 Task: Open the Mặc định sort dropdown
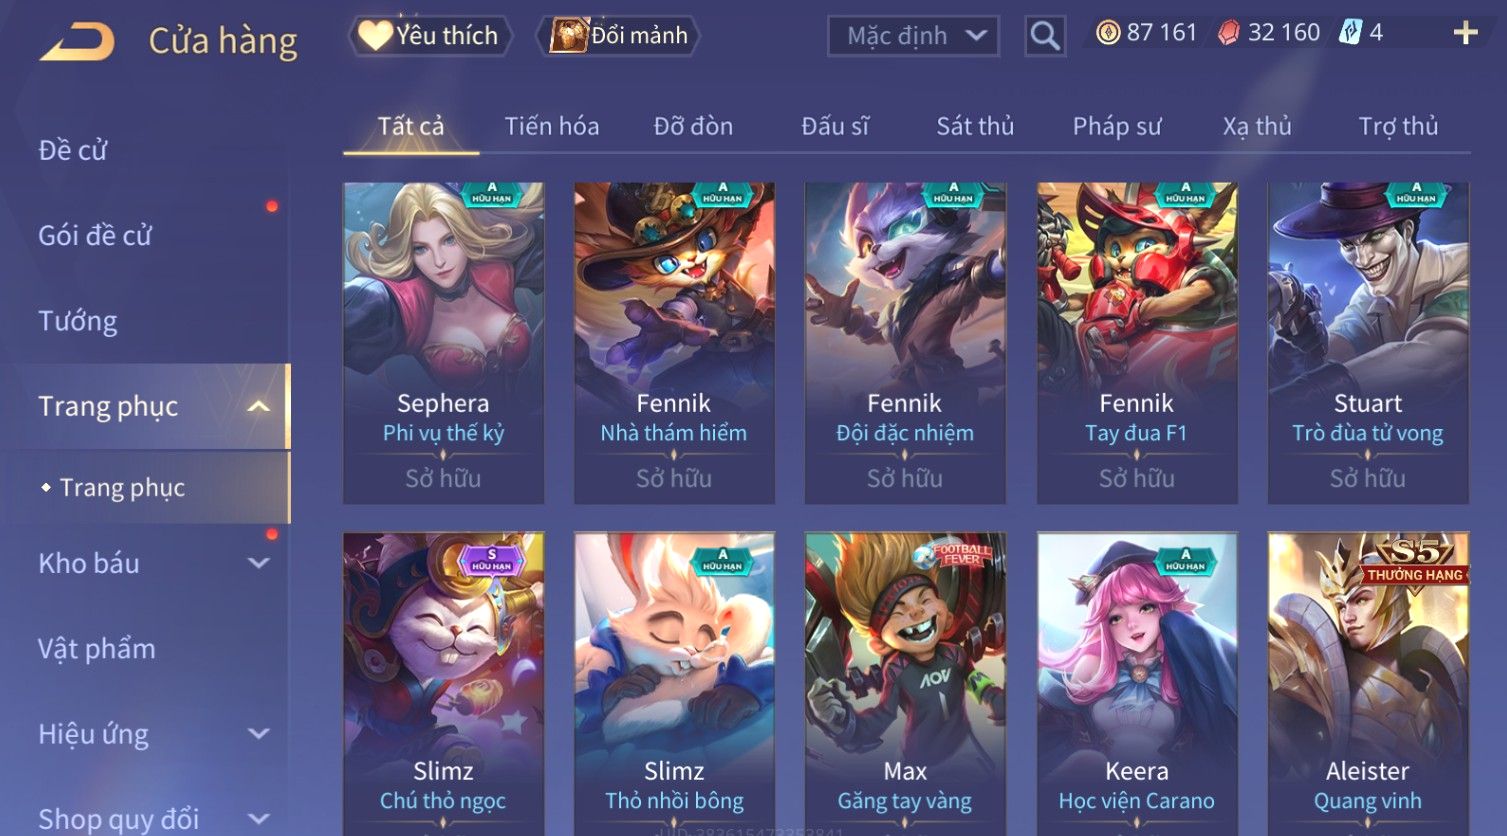click(913, 36)
